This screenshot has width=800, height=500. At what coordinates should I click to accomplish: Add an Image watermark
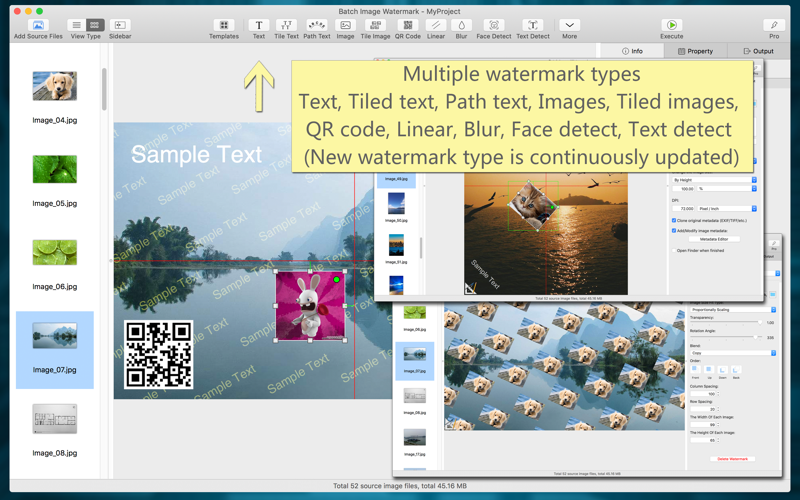(345, 25)
